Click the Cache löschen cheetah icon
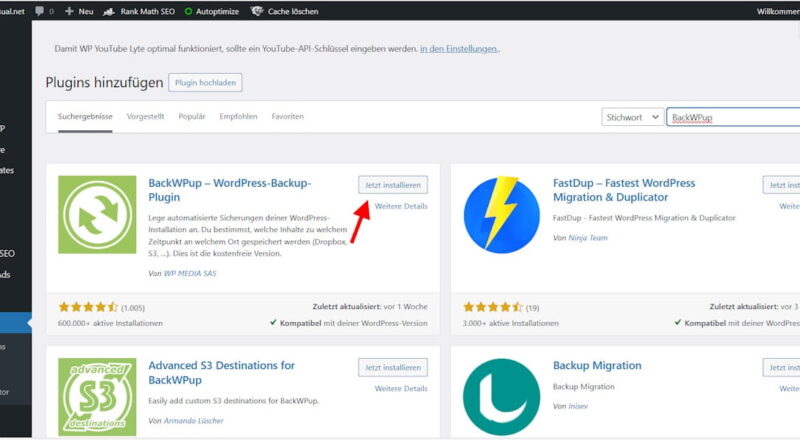800x440 pixels. 257,11
